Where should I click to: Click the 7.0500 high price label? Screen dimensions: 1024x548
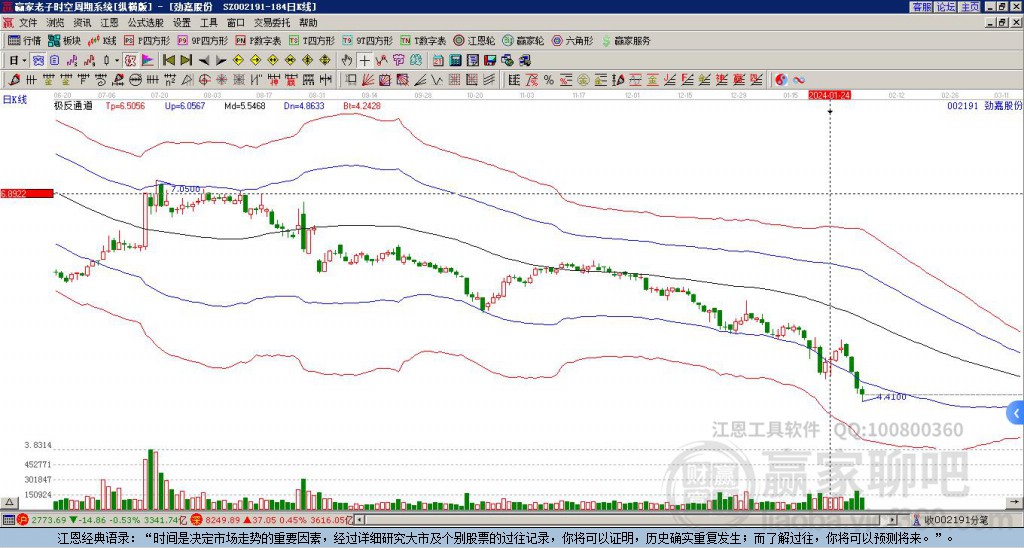[x=185, y=189]
